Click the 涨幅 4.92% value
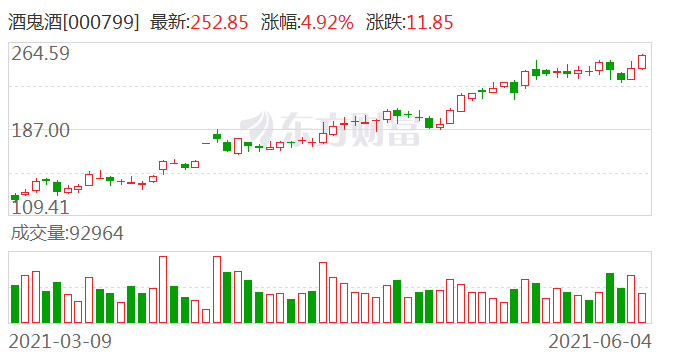The image size is (688, 360). [x=327, y=22]
